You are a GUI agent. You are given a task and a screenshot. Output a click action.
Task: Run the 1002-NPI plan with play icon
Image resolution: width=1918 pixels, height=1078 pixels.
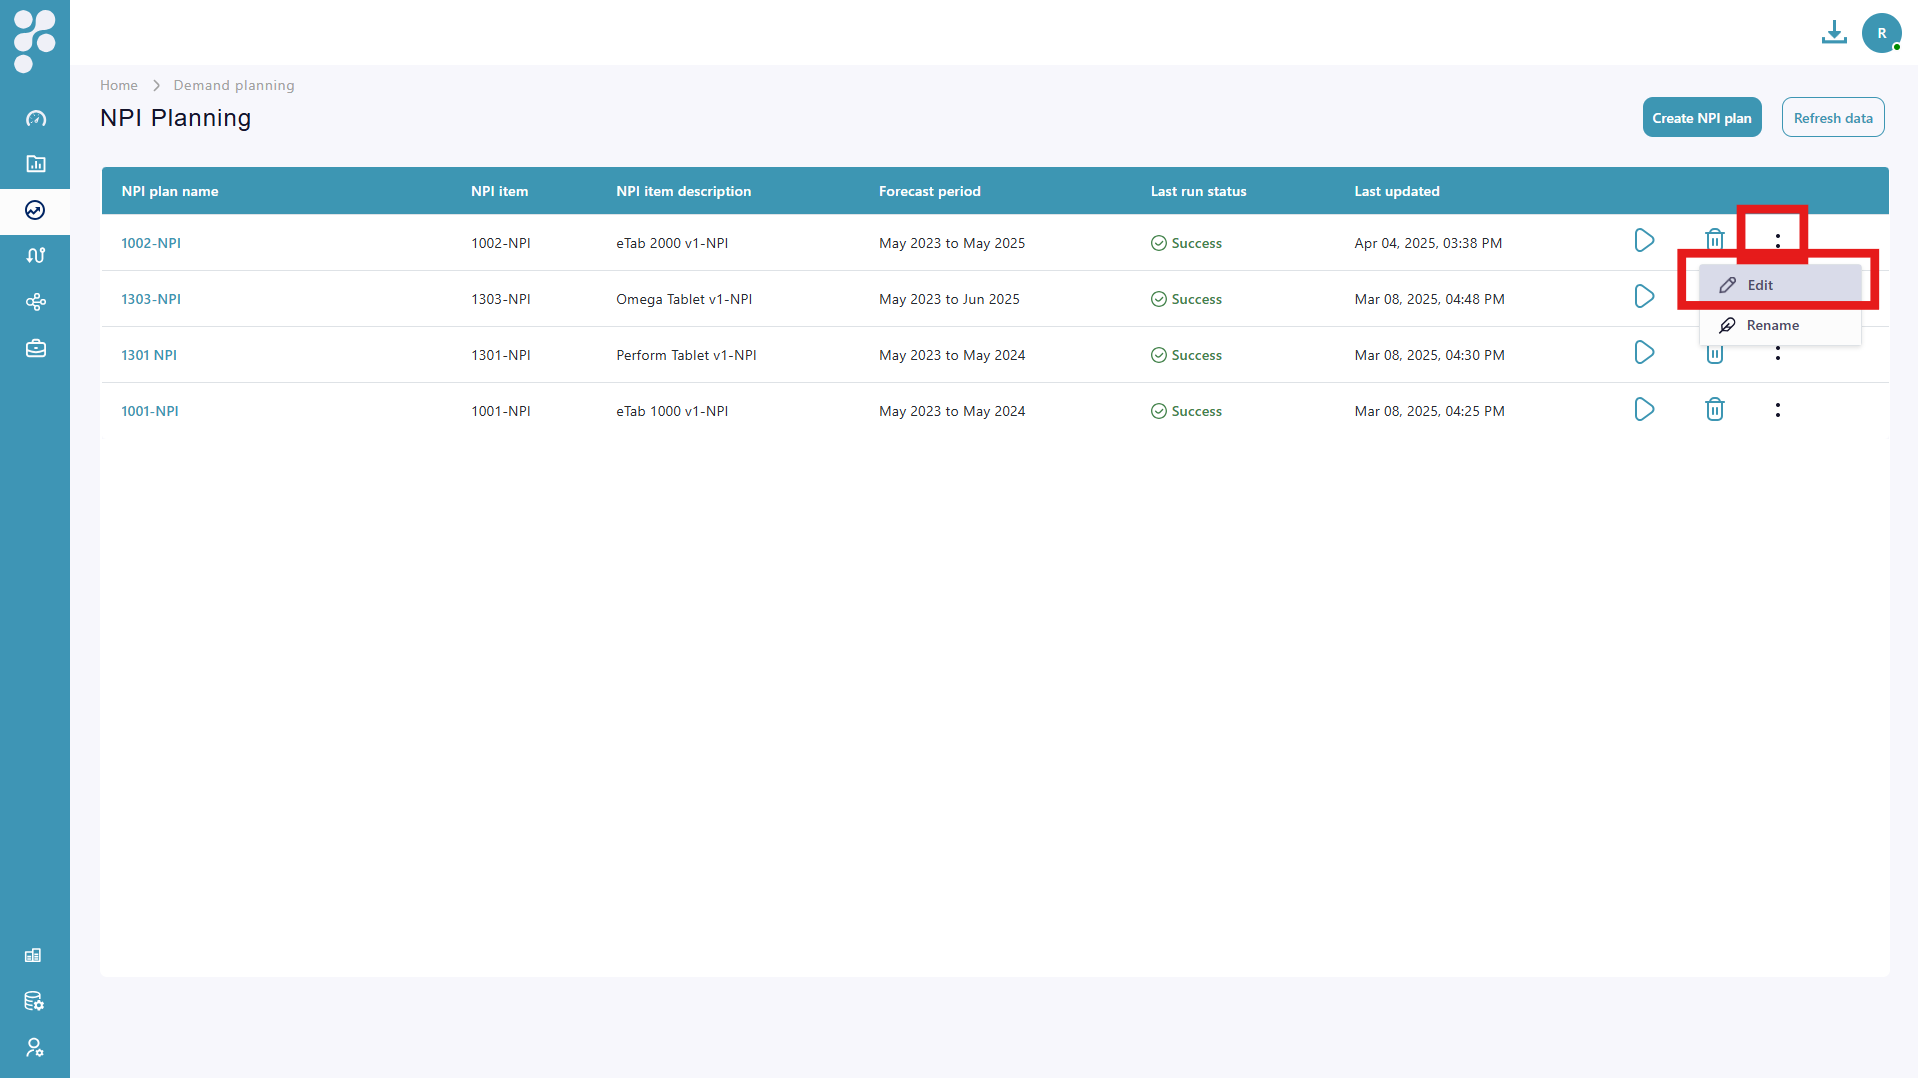tap(1644, 240)
